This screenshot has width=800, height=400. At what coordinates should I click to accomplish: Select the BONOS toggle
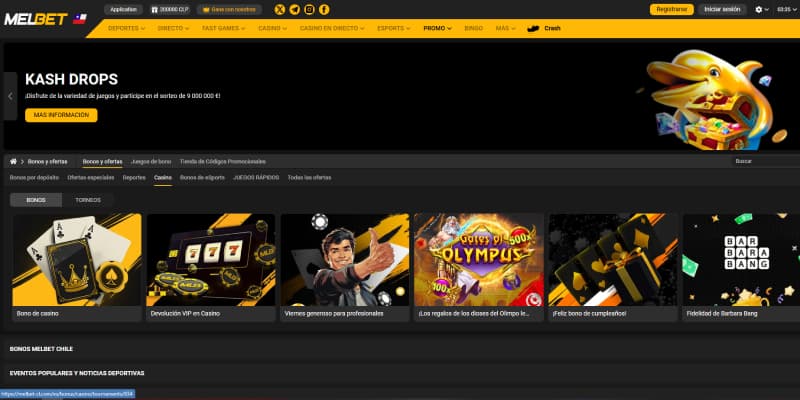36,200
